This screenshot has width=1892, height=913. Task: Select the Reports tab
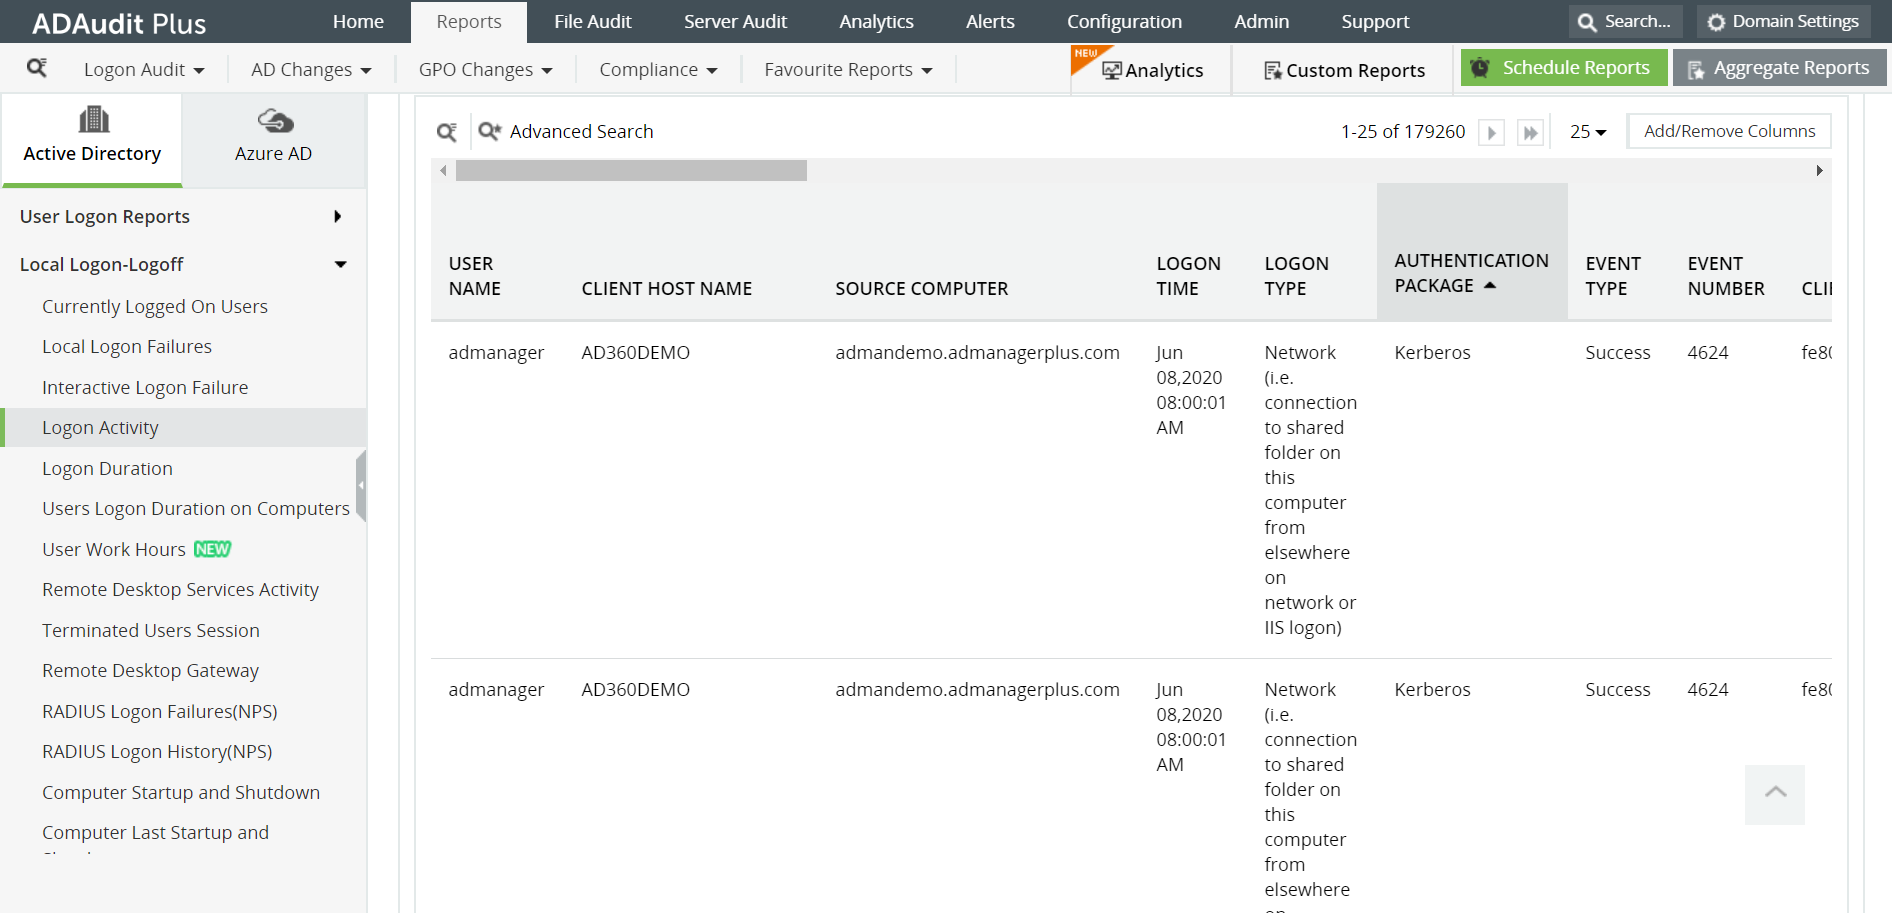tap(469, 22)
